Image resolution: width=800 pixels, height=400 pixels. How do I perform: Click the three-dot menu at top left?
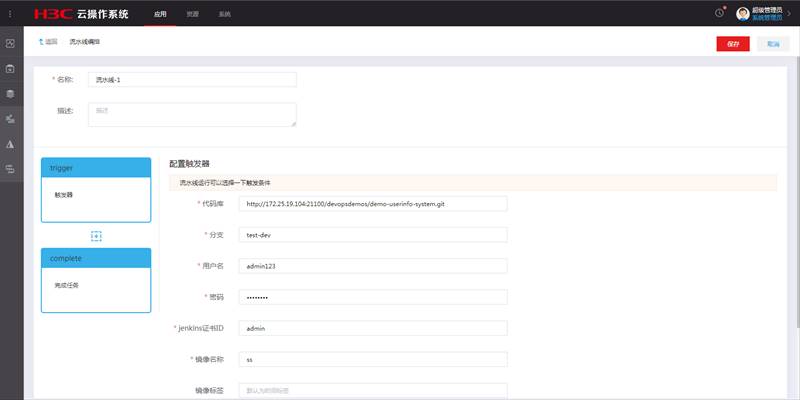pyautogui.click(x=10, y=13)
